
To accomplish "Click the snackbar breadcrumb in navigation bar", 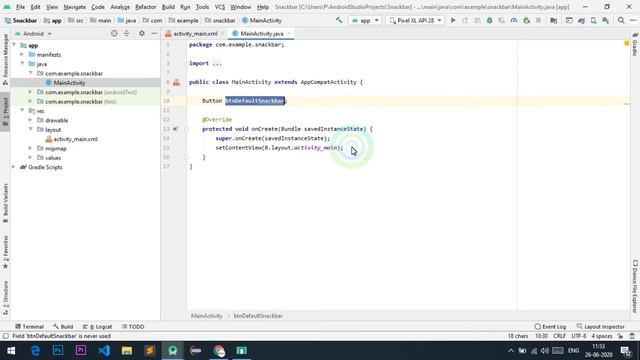I will pos(220,20).
